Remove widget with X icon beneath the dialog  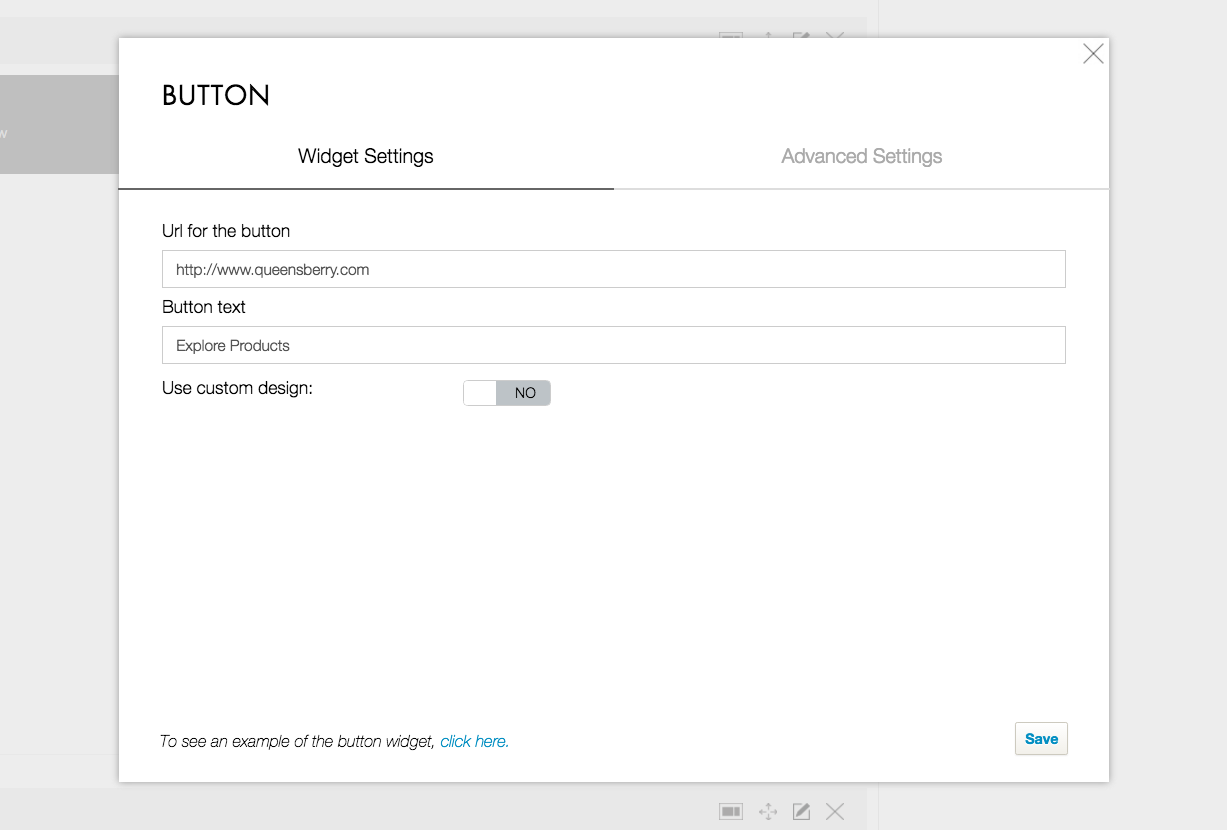[835, 811]
